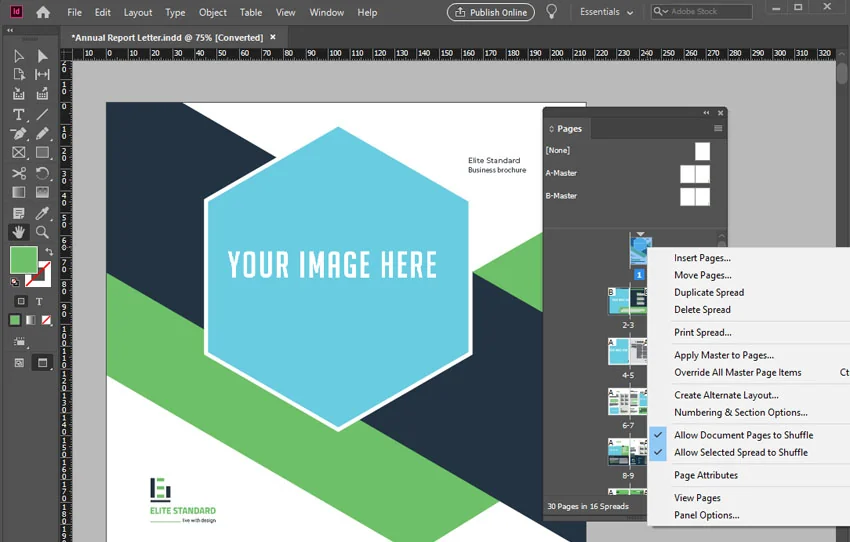Apply Color small green button
The image size is (850, 542).
(15, 320)
